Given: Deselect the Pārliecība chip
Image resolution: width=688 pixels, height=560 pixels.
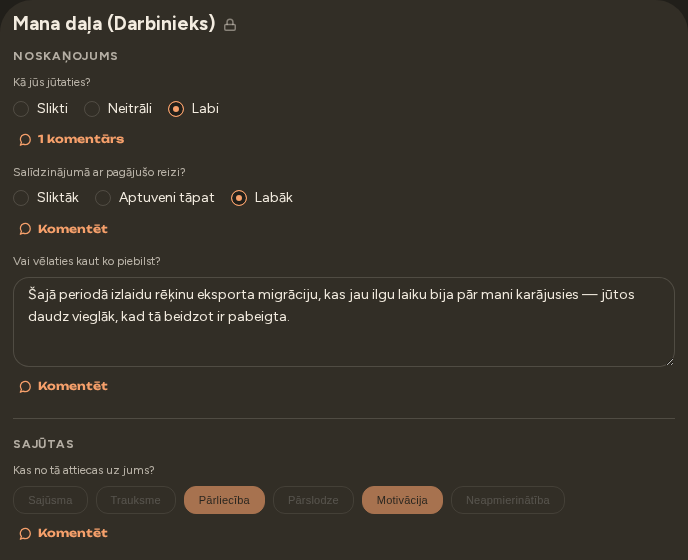Looking at the screenshot, I should point(224,500).
